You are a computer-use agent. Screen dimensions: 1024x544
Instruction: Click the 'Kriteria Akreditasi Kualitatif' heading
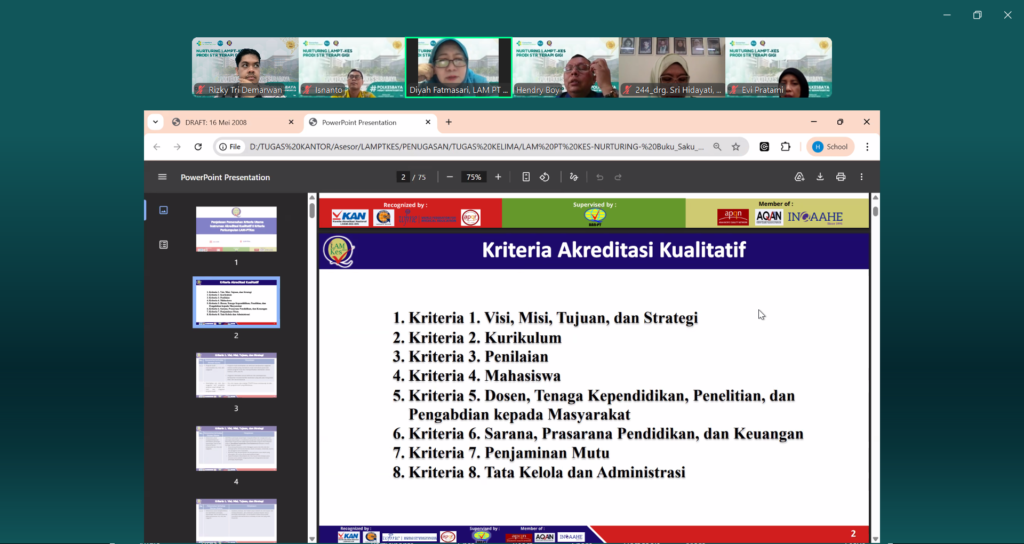(x=614, y=250)
